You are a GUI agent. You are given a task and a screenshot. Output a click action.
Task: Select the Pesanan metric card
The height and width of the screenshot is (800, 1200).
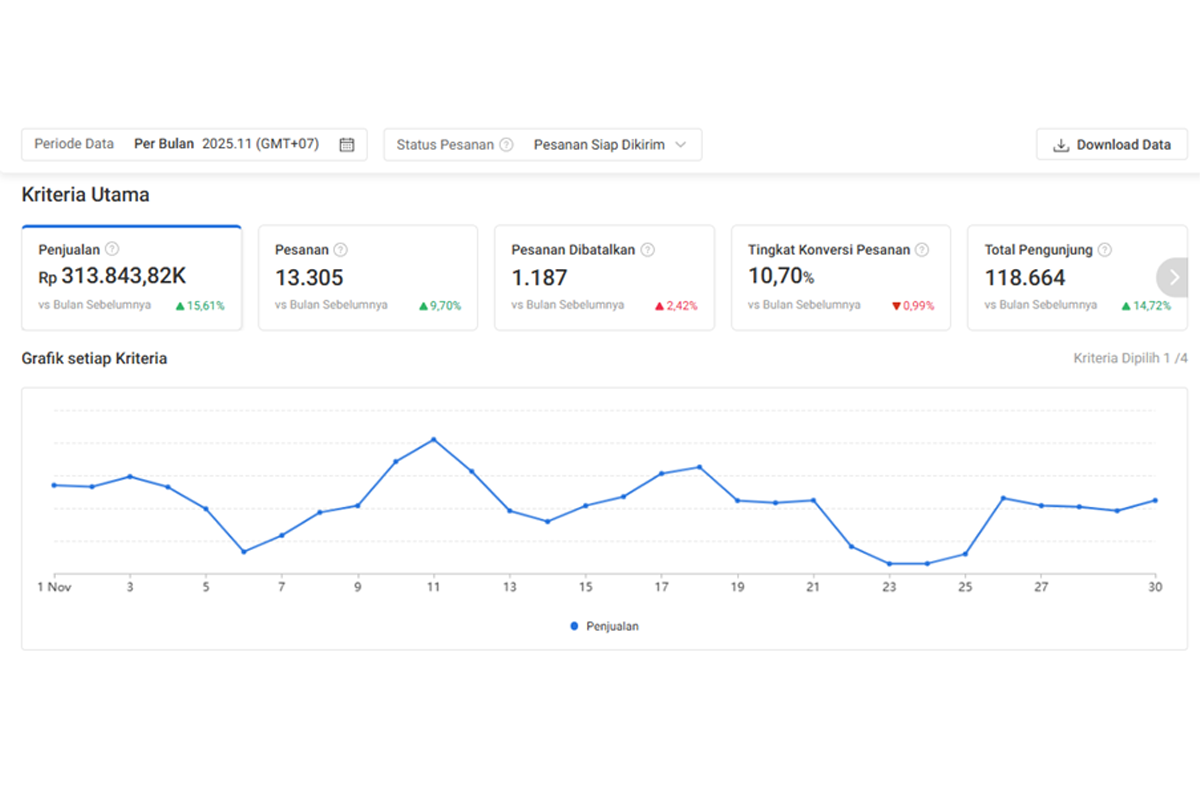pos(368,278)
